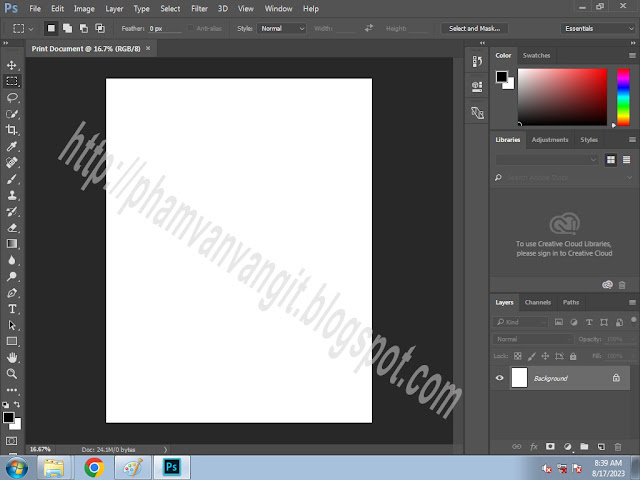The image size is (640, 480).
Task: Open the Layer menu
Action: [x=114, y=9]
